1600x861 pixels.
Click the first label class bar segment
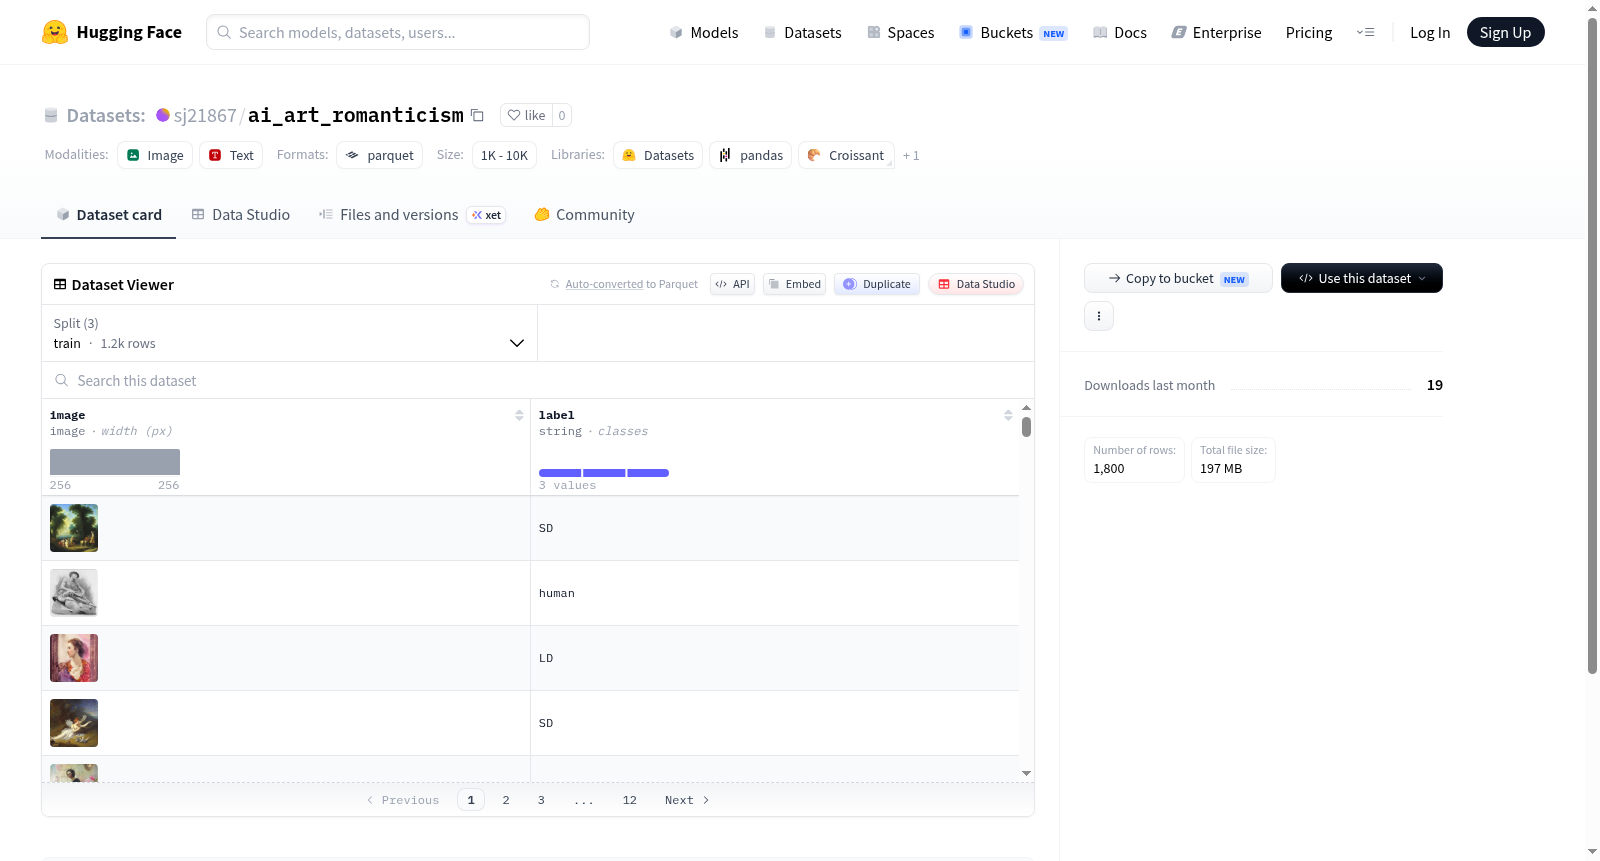click(x=560, y=472)
